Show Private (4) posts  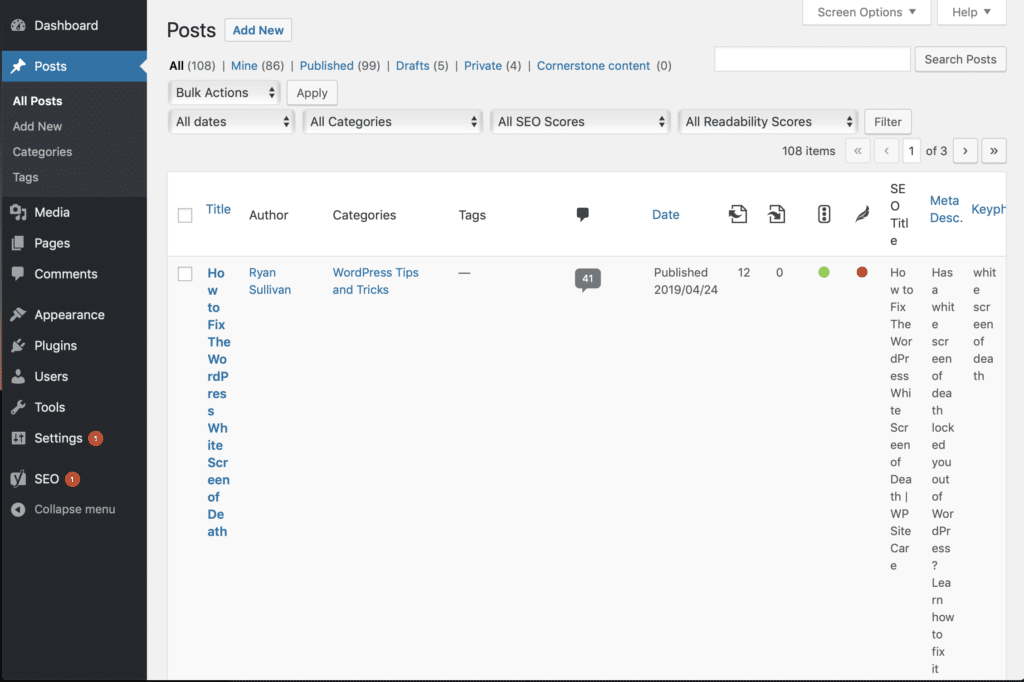[492, 66]
